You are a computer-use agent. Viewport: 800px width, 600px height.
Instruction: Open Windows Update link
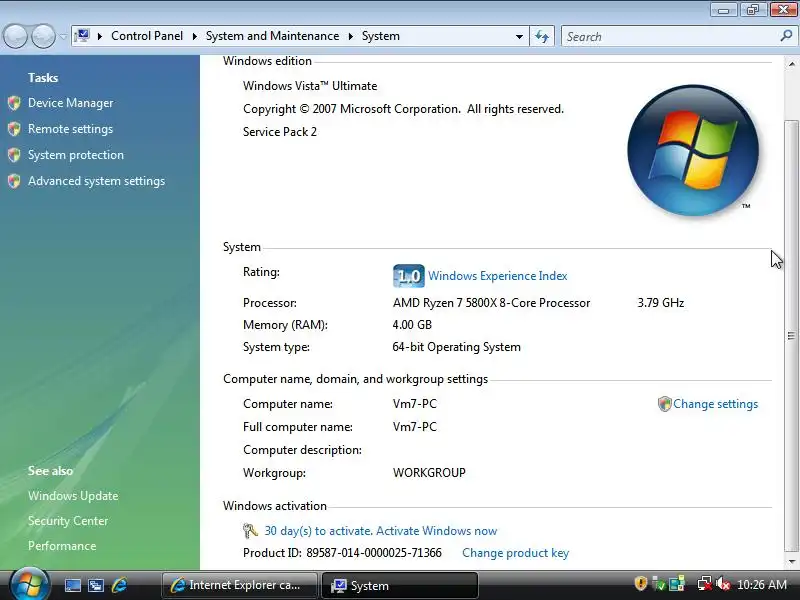73,496
